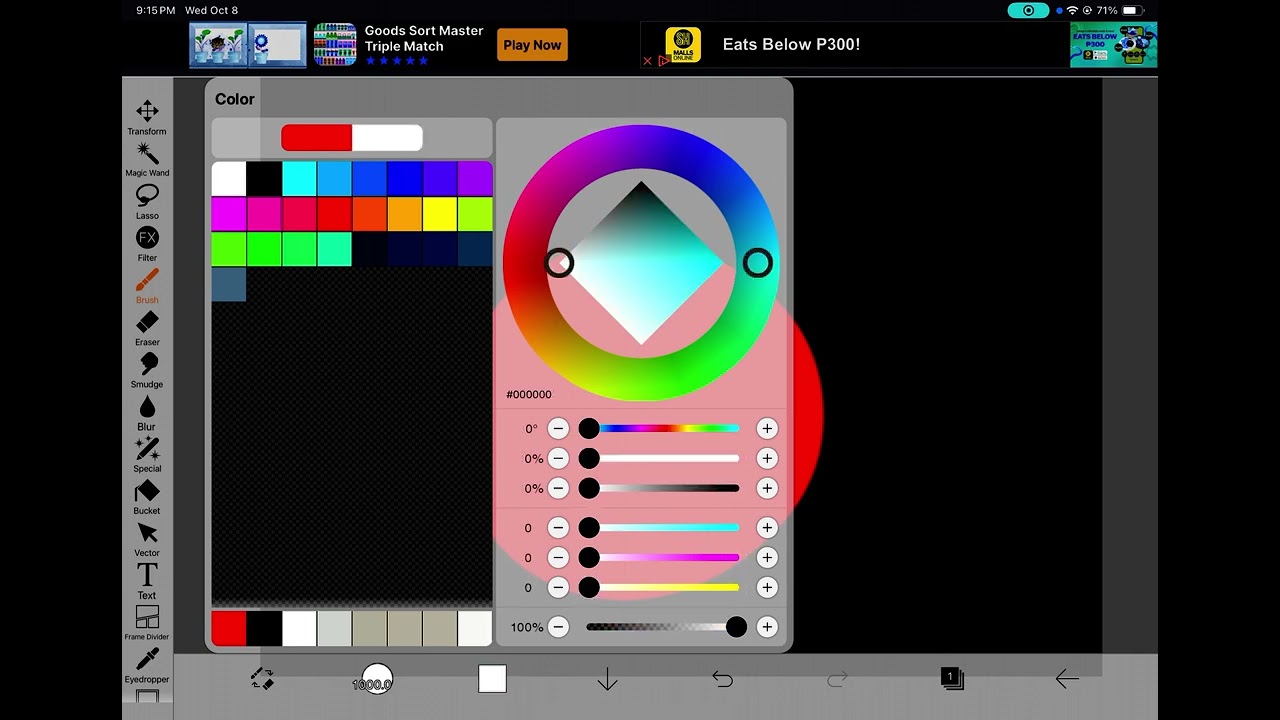The height and width of the screenshot is (720, 1280).
Task: Select the Frame Divider tool
Action: point(147,623)
